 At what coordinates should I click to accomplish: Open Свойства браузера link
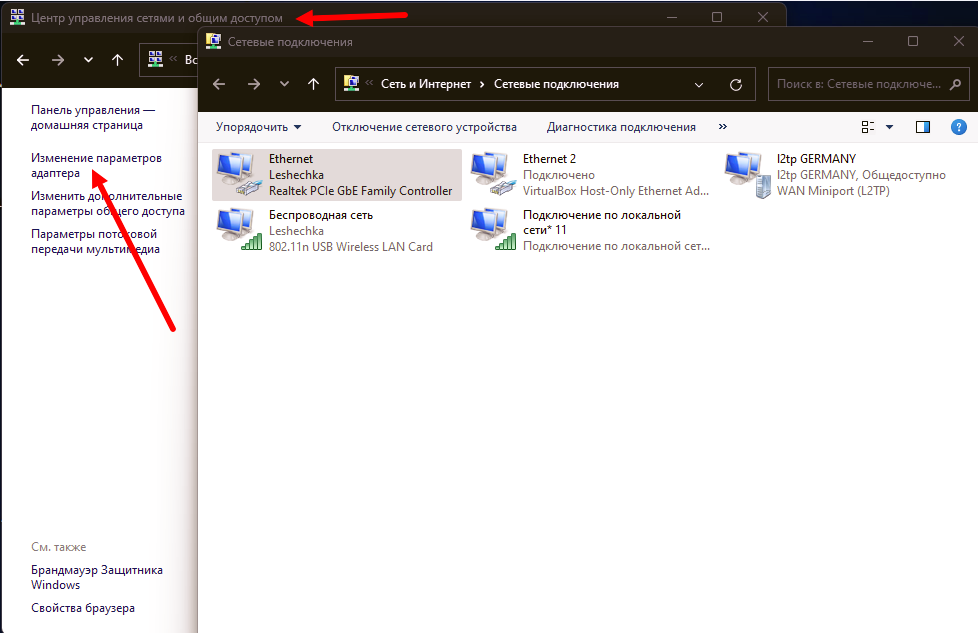(x=83, y=608)
